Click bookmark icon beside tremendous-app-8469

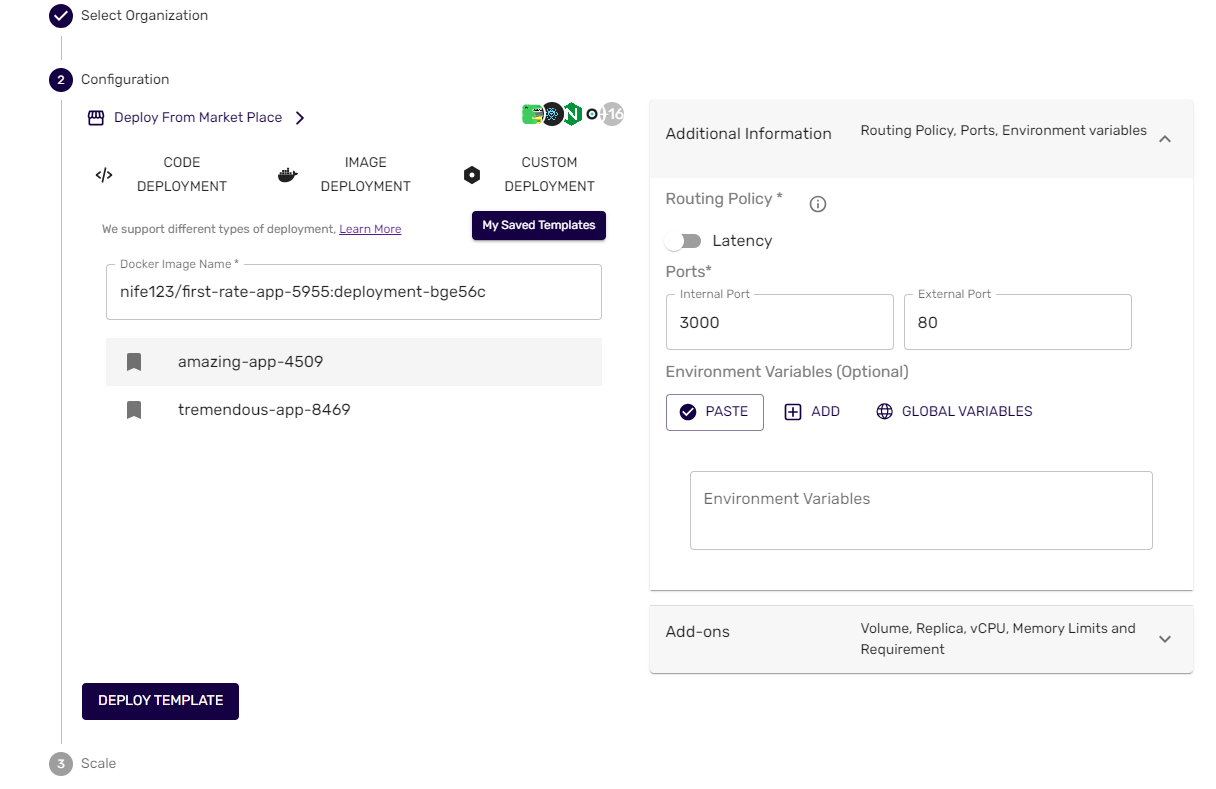tap(134, 410)
